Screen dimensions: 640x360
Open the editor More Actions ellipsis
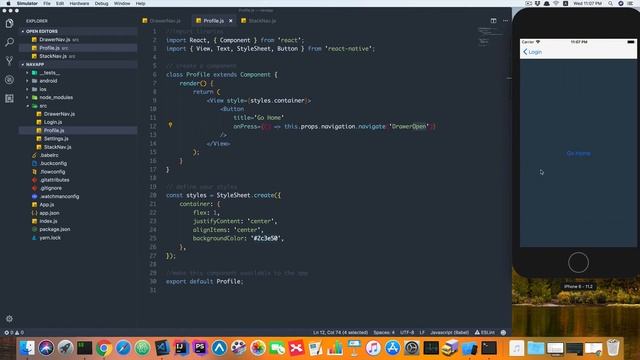tap(505, 20)
